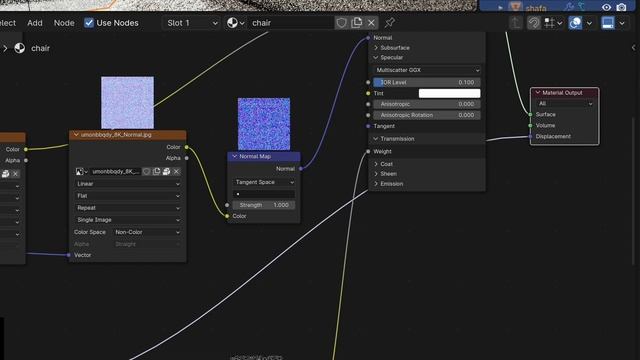Open the snapping options dropdown arrow

click(x=560, y=23)
